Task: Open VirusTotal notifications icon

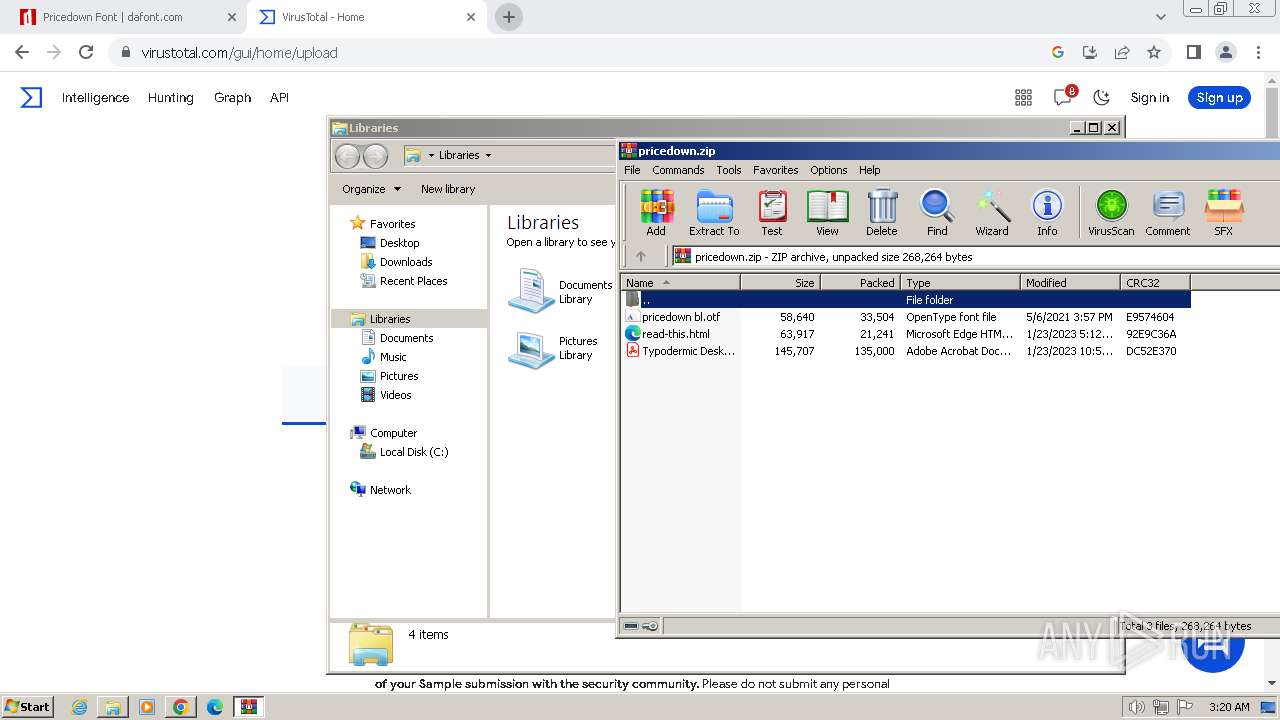Action: coord(1063,97)
